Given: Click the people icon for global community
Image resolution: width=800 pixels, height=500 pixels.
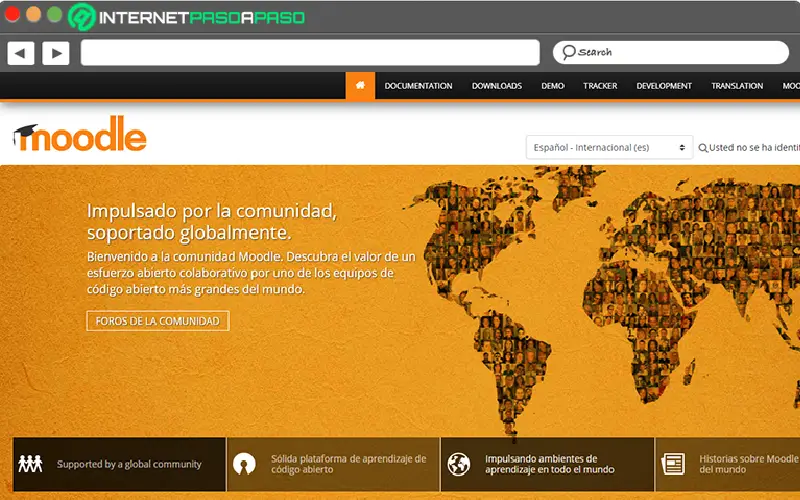Looking at the screenshot, I should tap(30, 464).
